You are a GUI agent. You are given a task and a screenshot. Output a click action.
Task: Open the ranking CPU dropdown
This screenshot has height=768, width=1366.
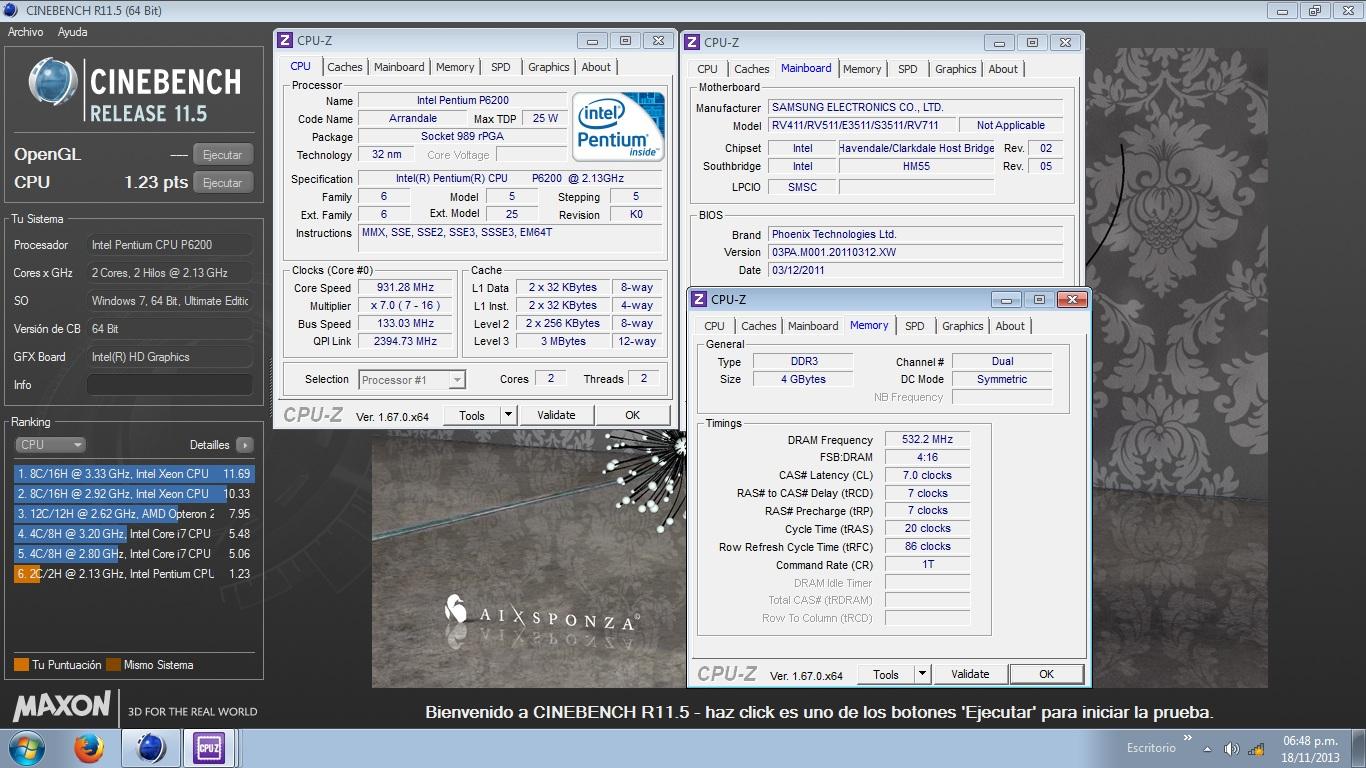(x=50, y=445)
